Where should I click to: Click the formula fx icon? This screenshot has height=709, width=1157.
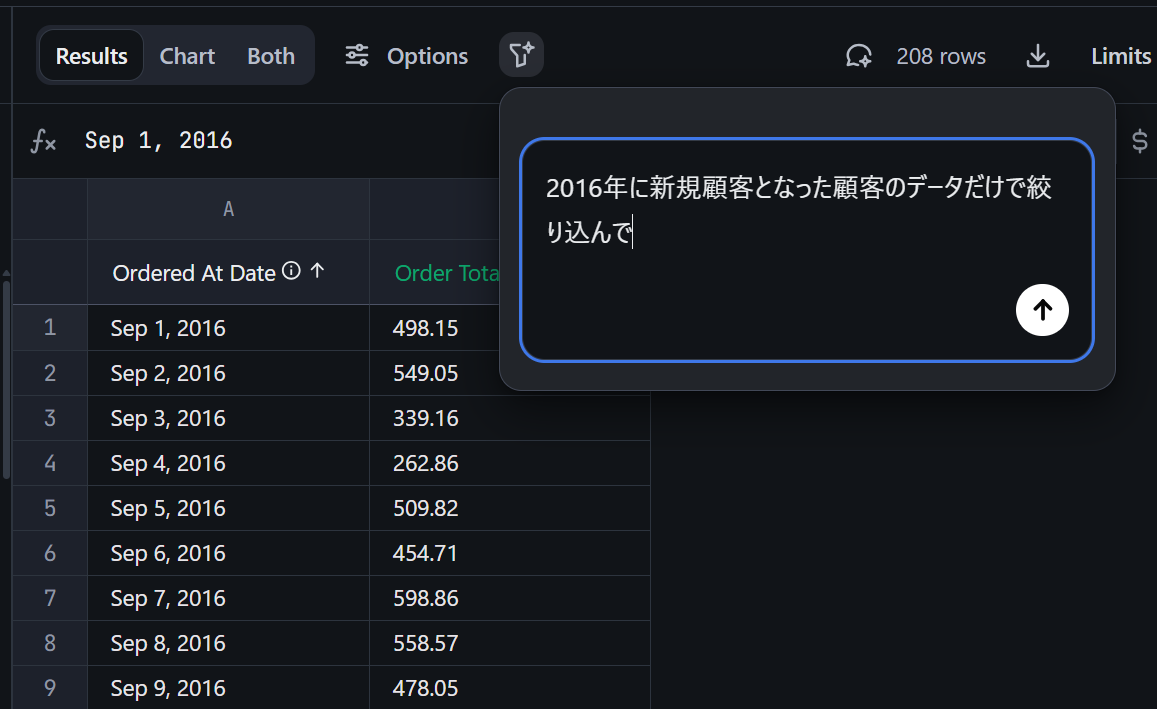point(43,141)
